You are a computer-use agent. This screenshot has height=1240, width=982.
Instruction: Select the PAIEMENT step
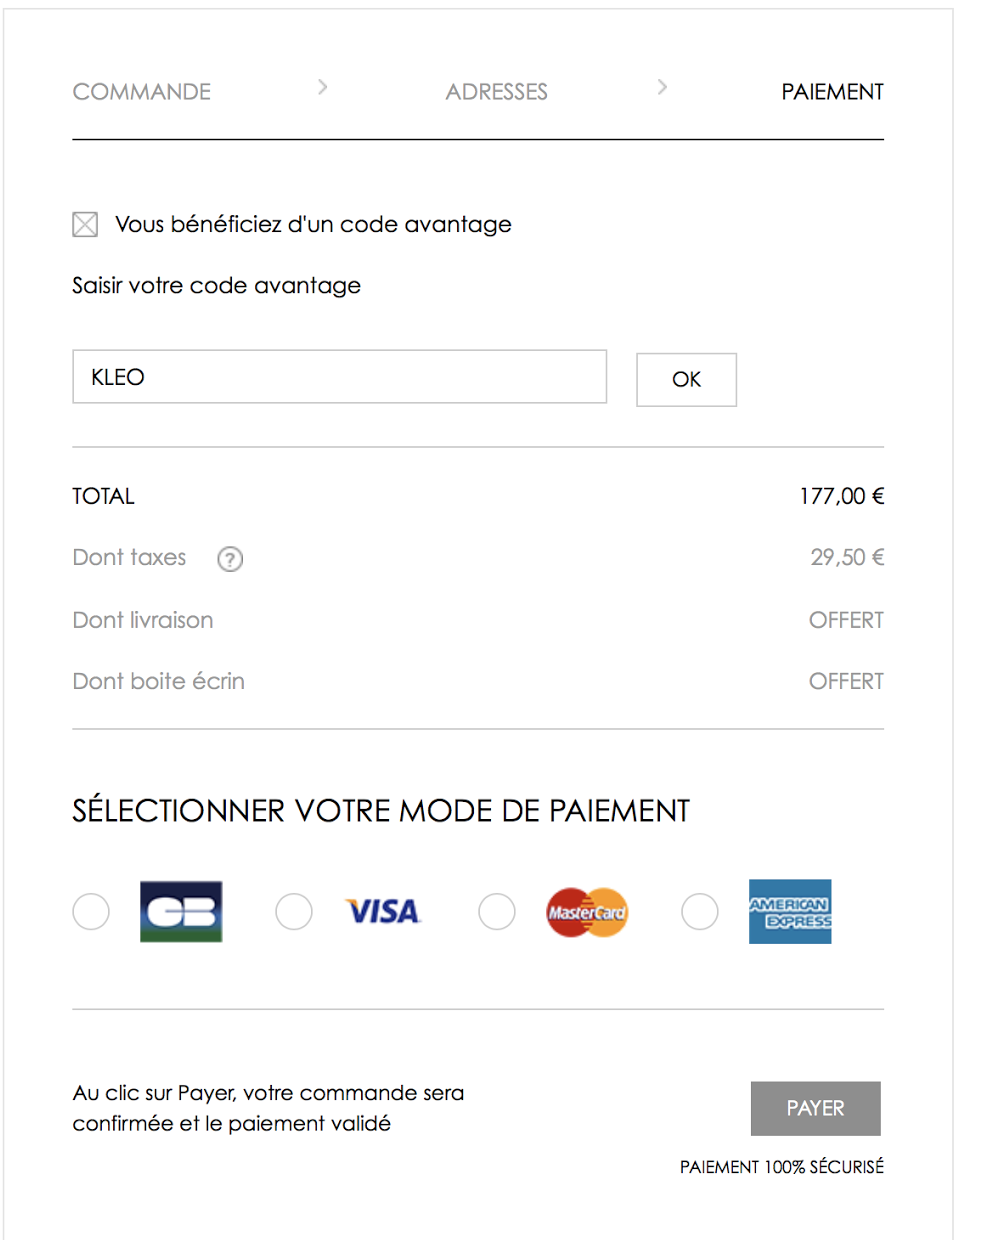pos(832,91)
